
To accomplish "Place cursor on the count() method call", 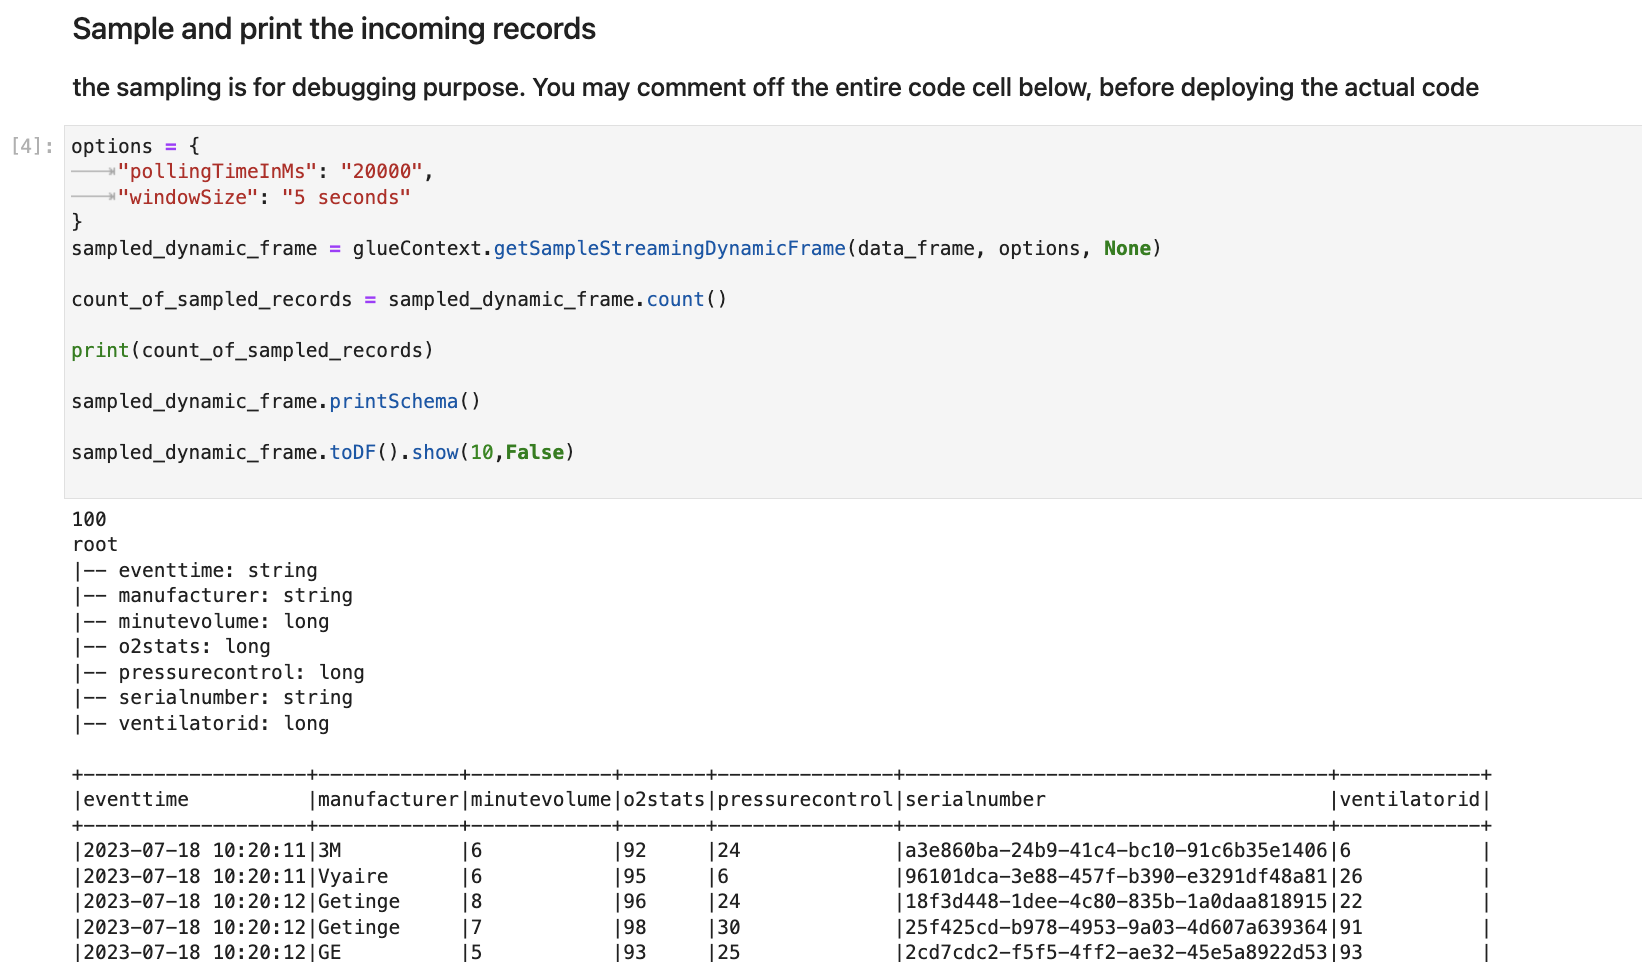I will [675, 300].
